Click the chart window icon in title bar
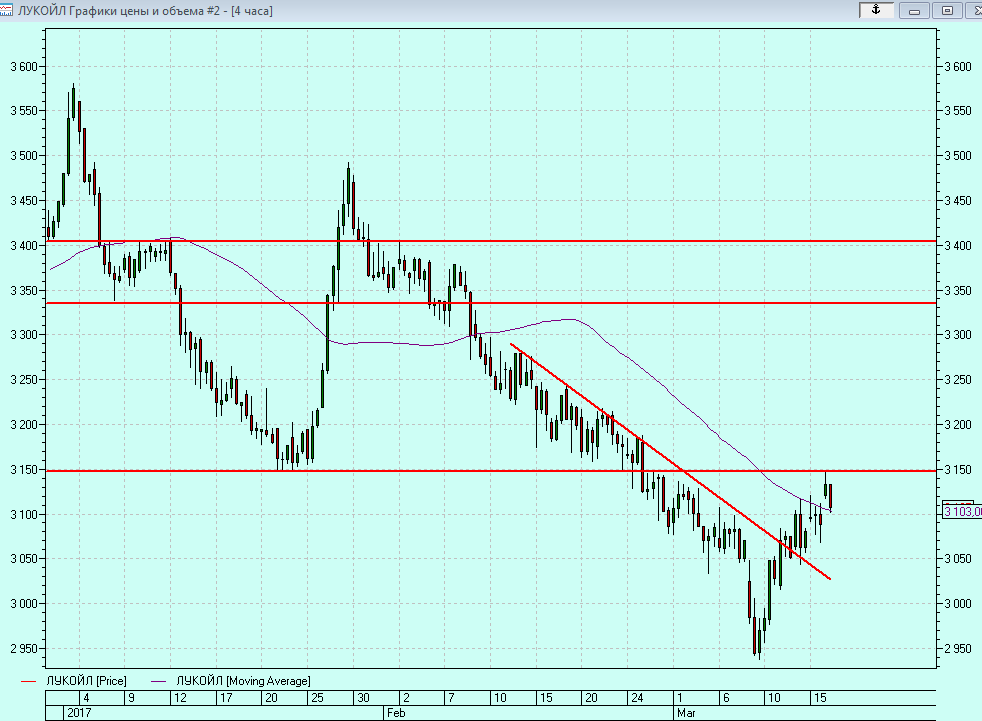Screen dimensions: 982x721 point(6,10)
